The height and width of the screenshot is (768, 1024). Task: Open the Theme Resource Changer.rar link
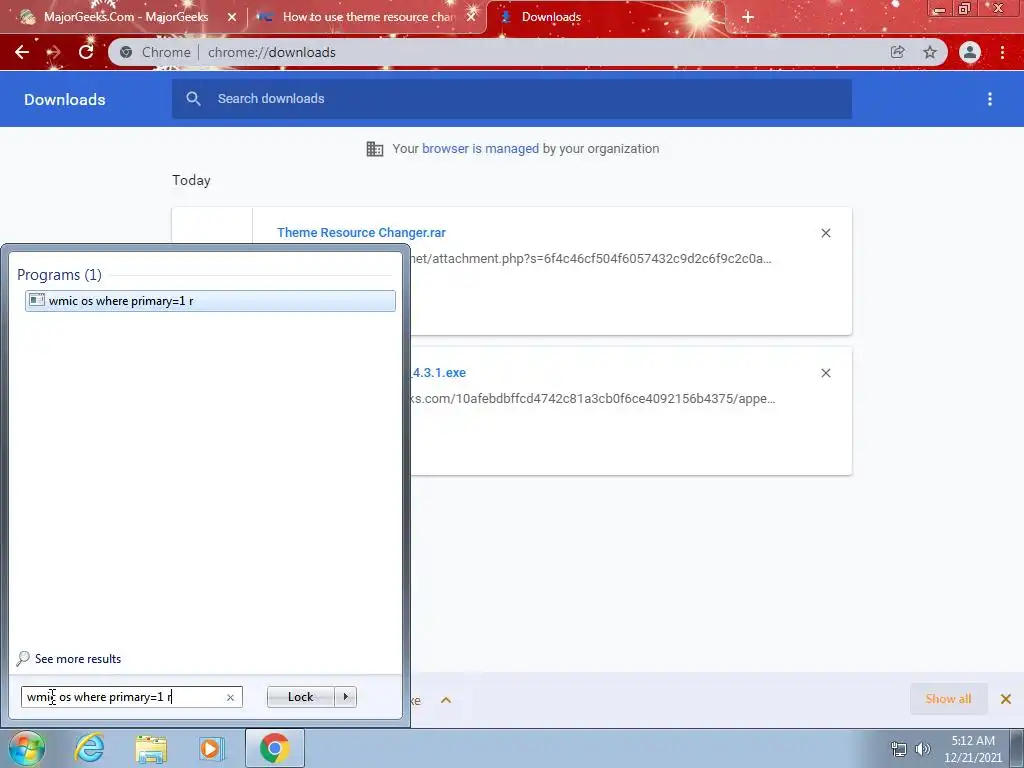(x=361, y=232)
